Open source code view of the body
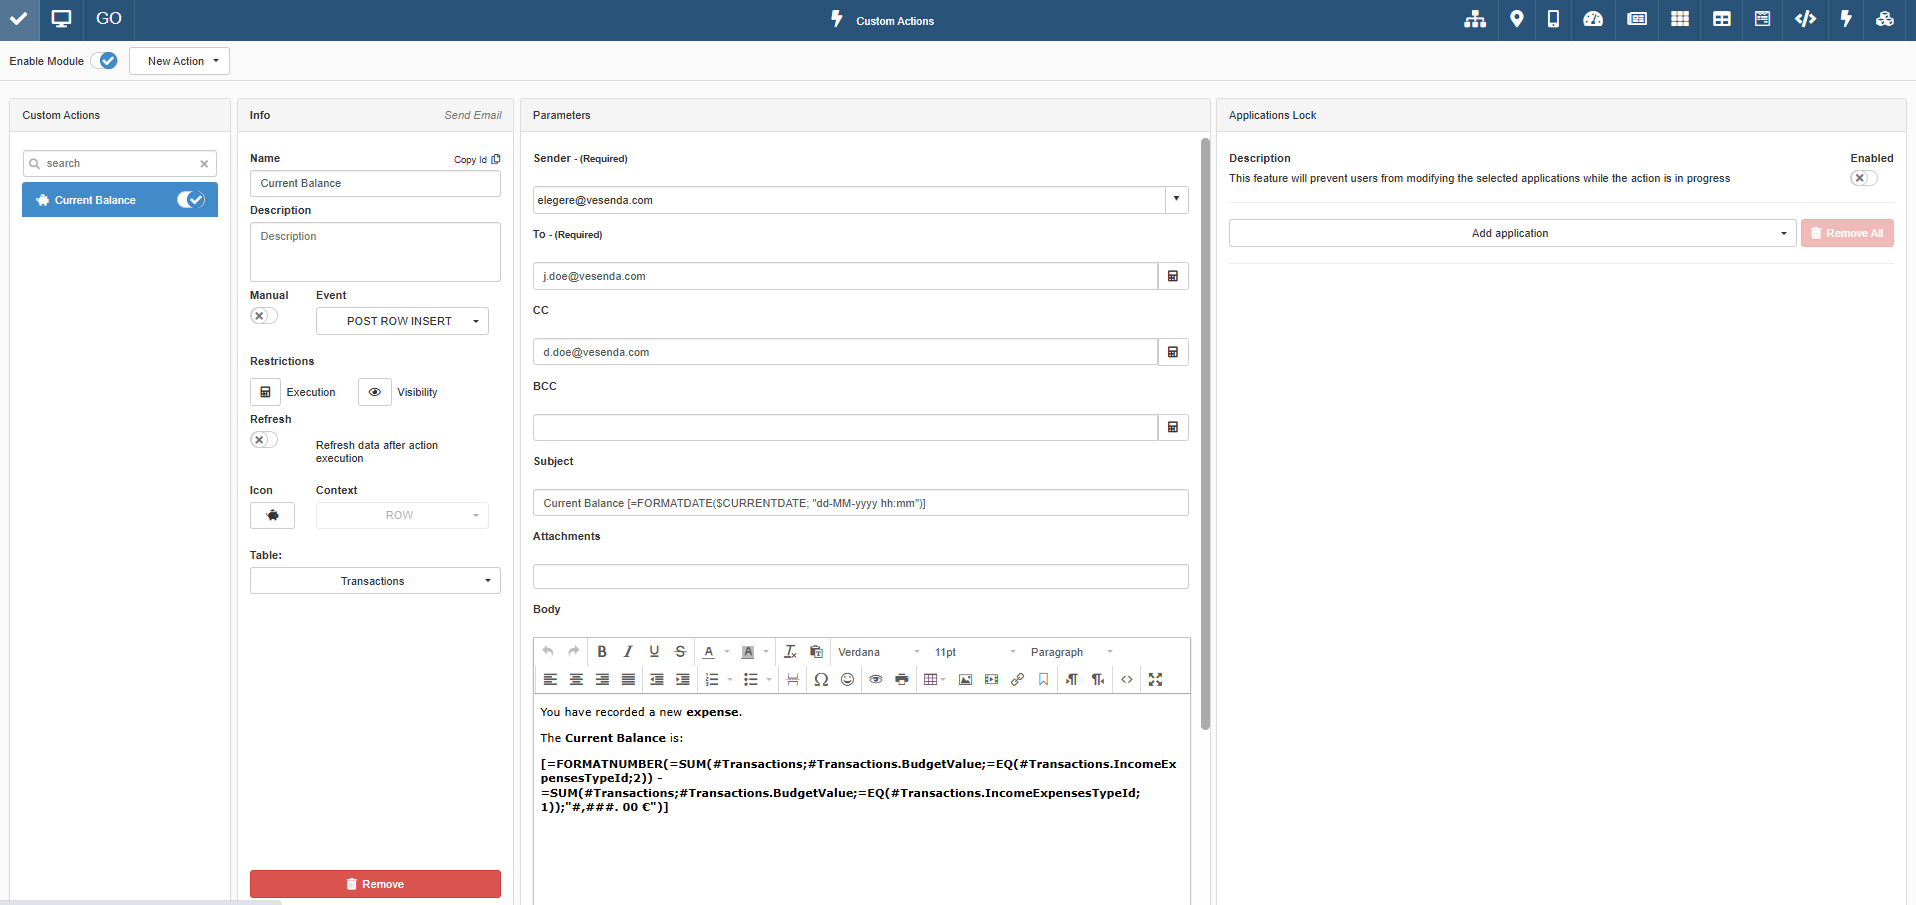 1127,680
